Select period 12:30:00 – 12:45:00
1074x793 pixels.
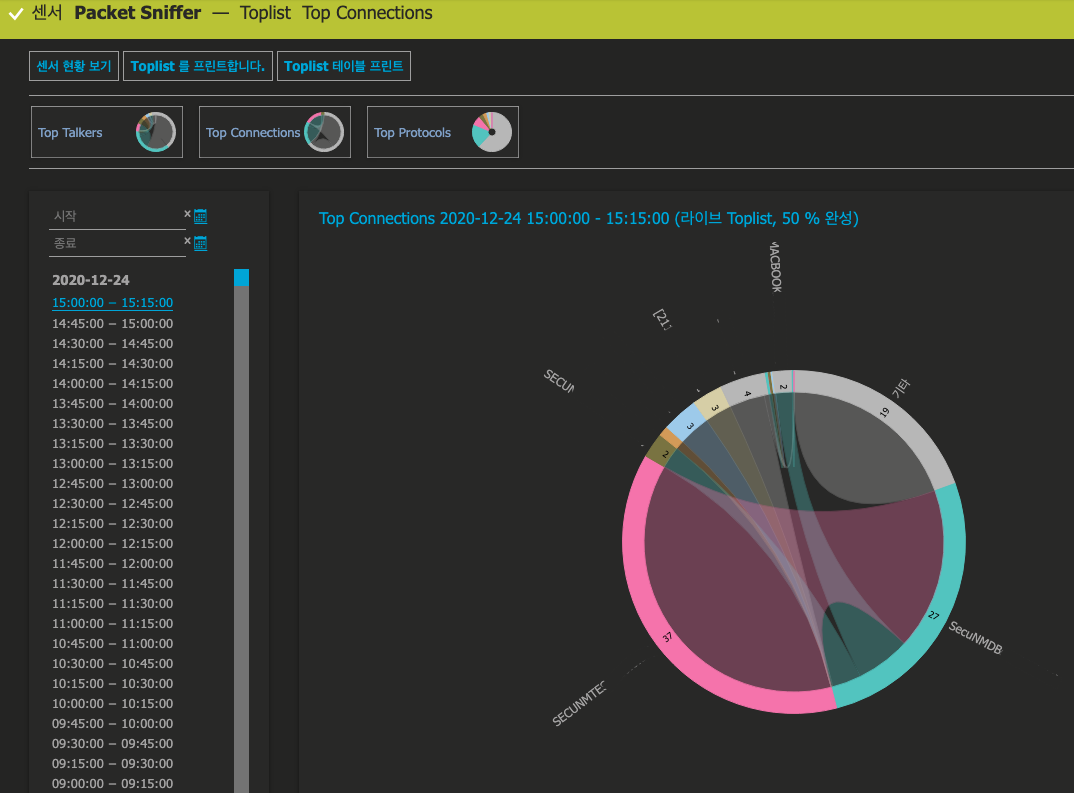click(x=112, y=503)
